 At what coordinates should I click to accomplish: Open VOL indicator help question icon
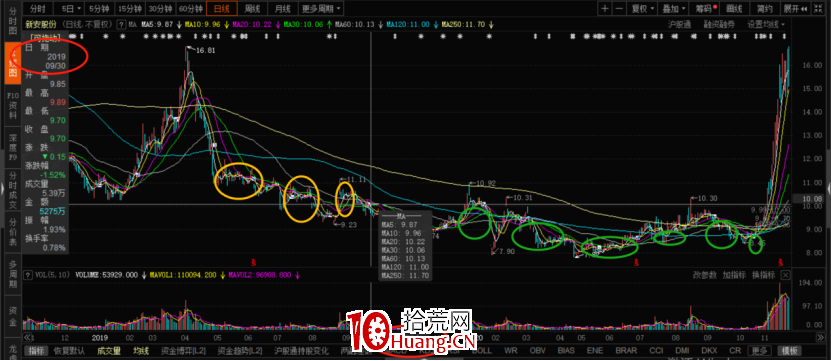click(x=28, y=275)
